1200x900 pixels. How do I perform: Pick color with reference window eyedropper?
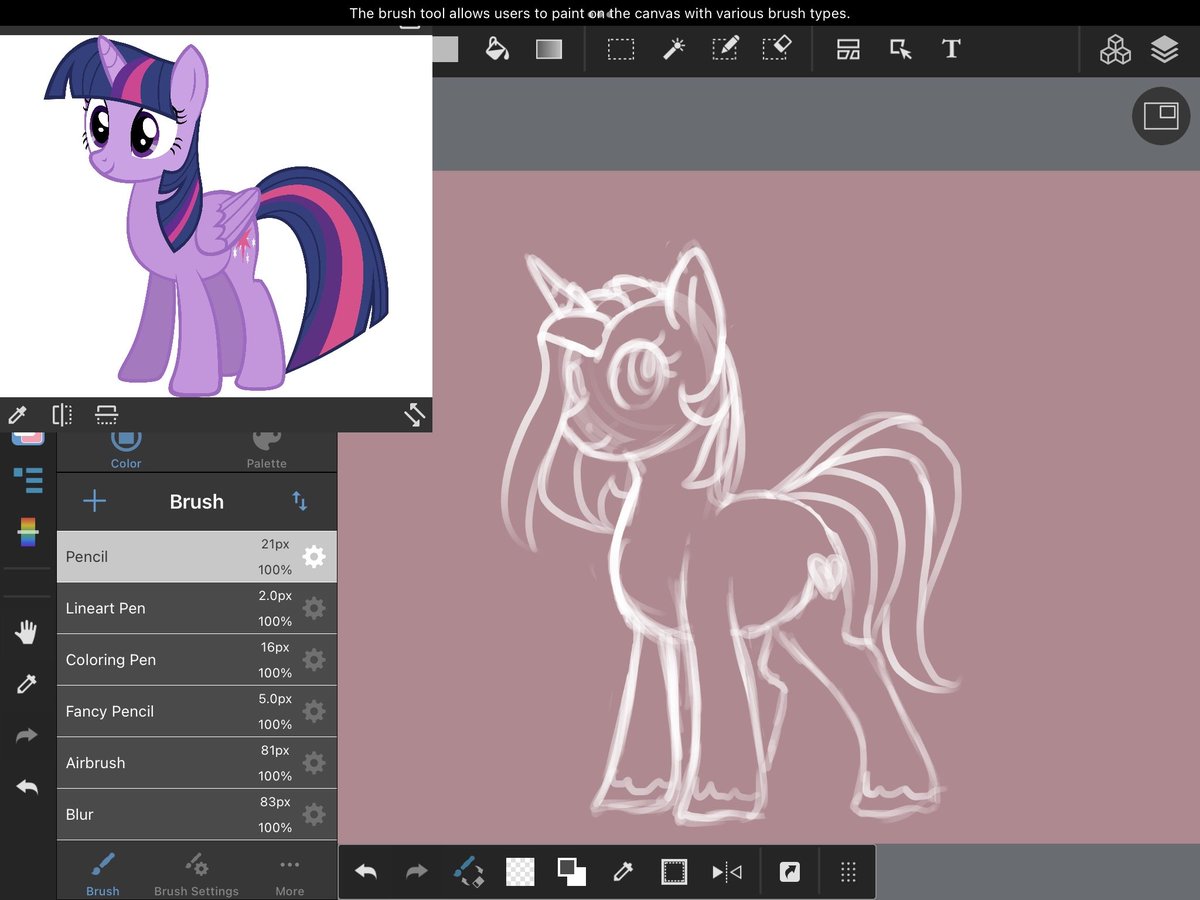17,414
